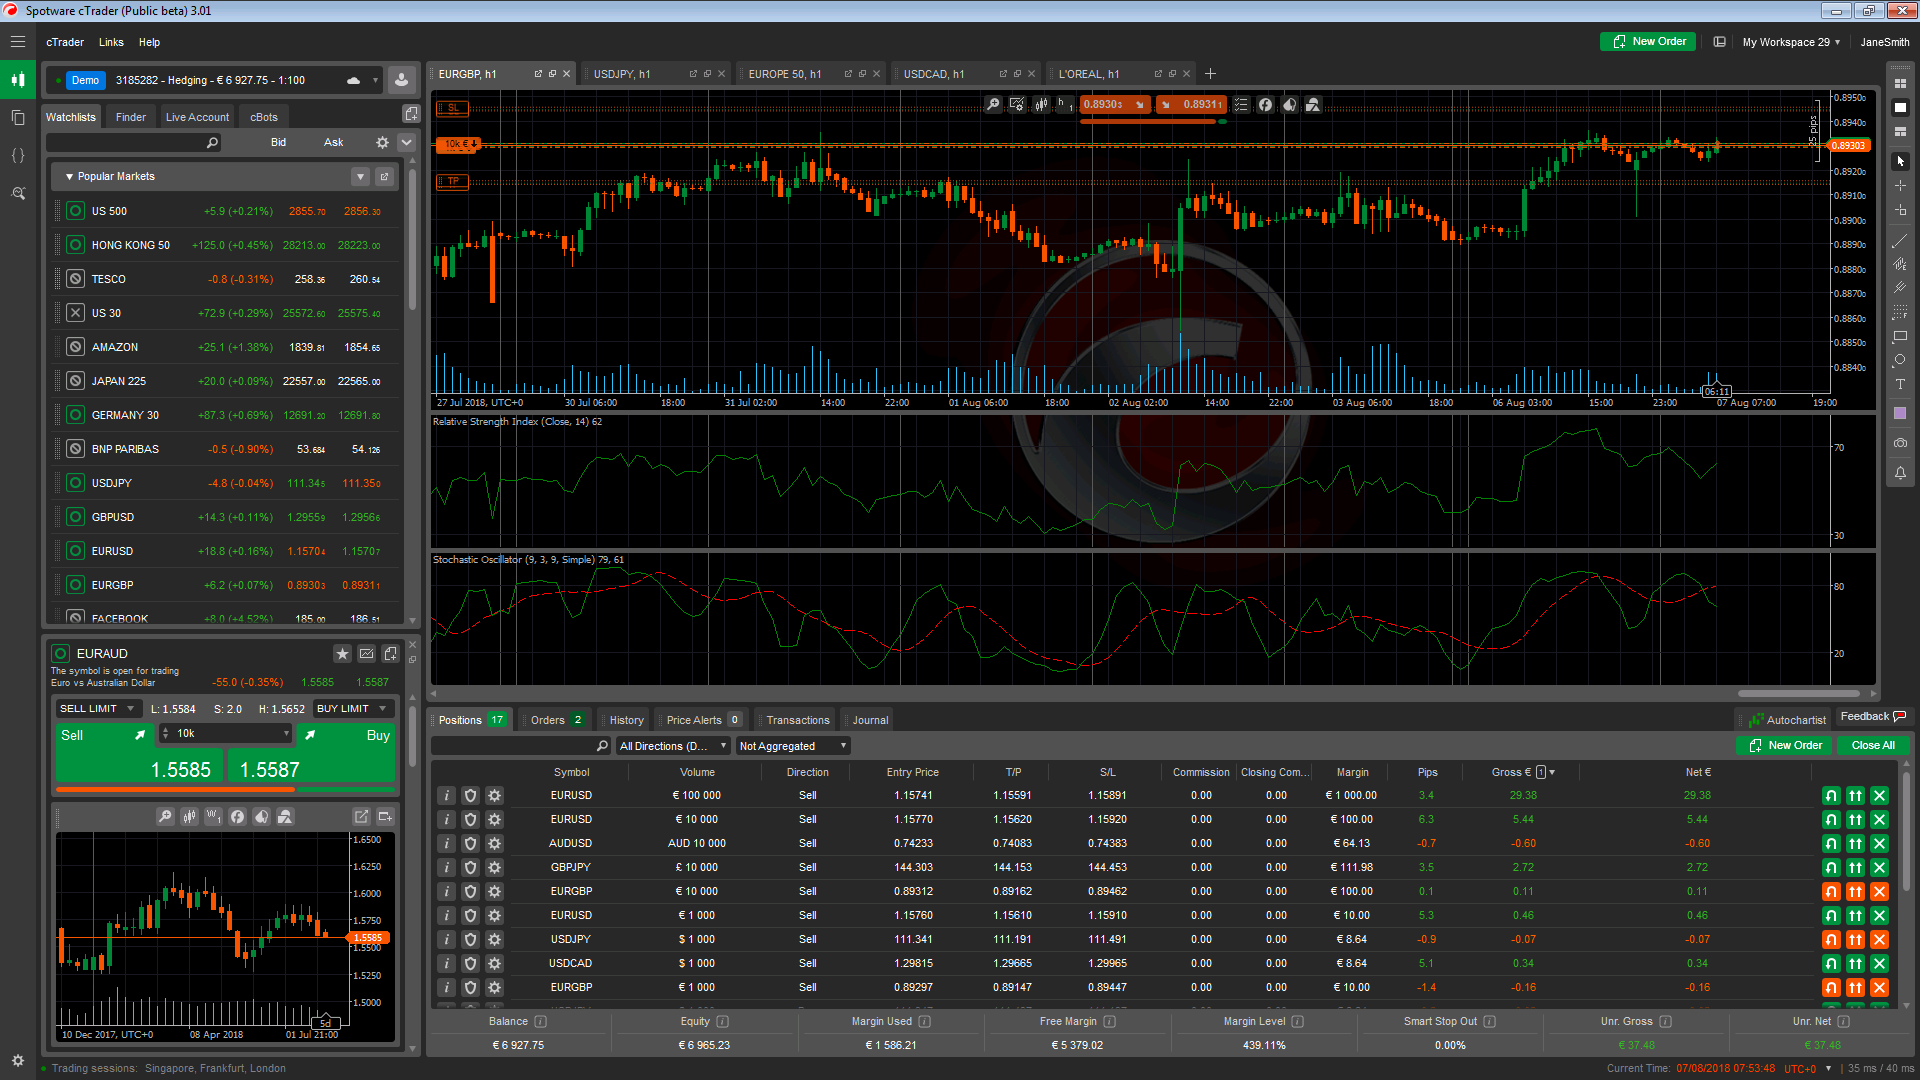Screen dimensions: 1920x1080
Task: Switch to the Finder tab
Action: 130,117
